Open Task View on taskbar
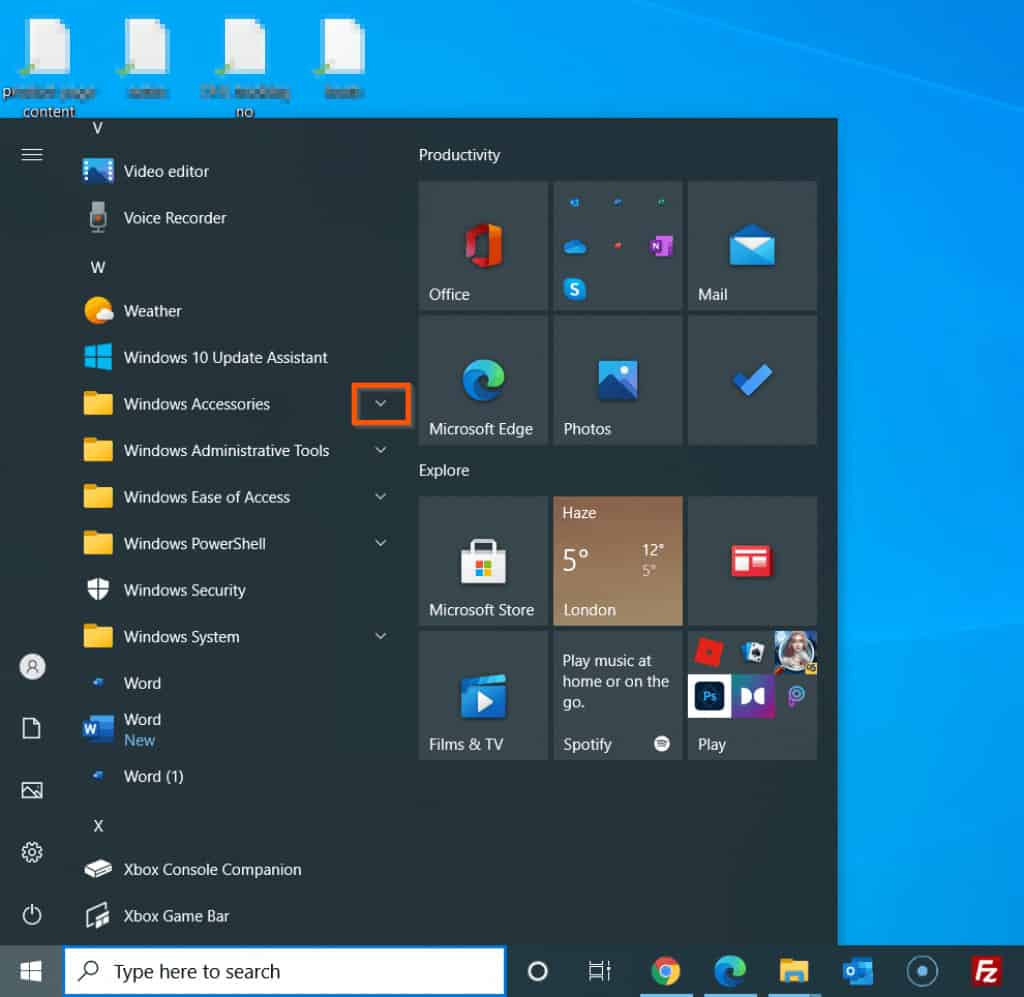1024x997 pixels. [600, 971]
